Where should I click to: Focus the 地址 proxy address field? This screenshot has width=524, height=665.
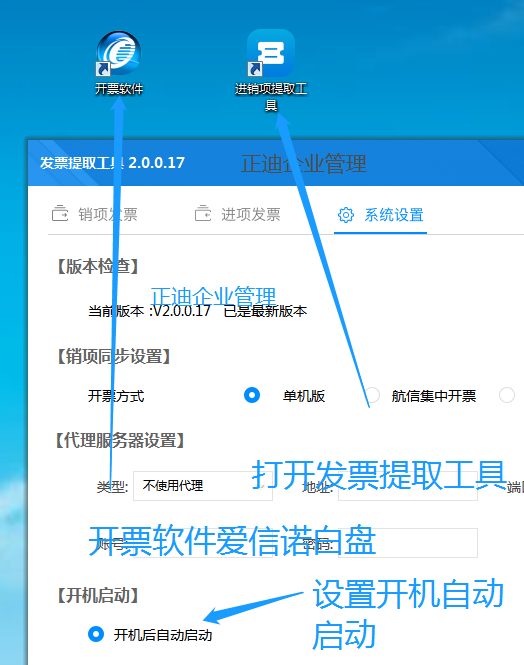tap(407, 486)
